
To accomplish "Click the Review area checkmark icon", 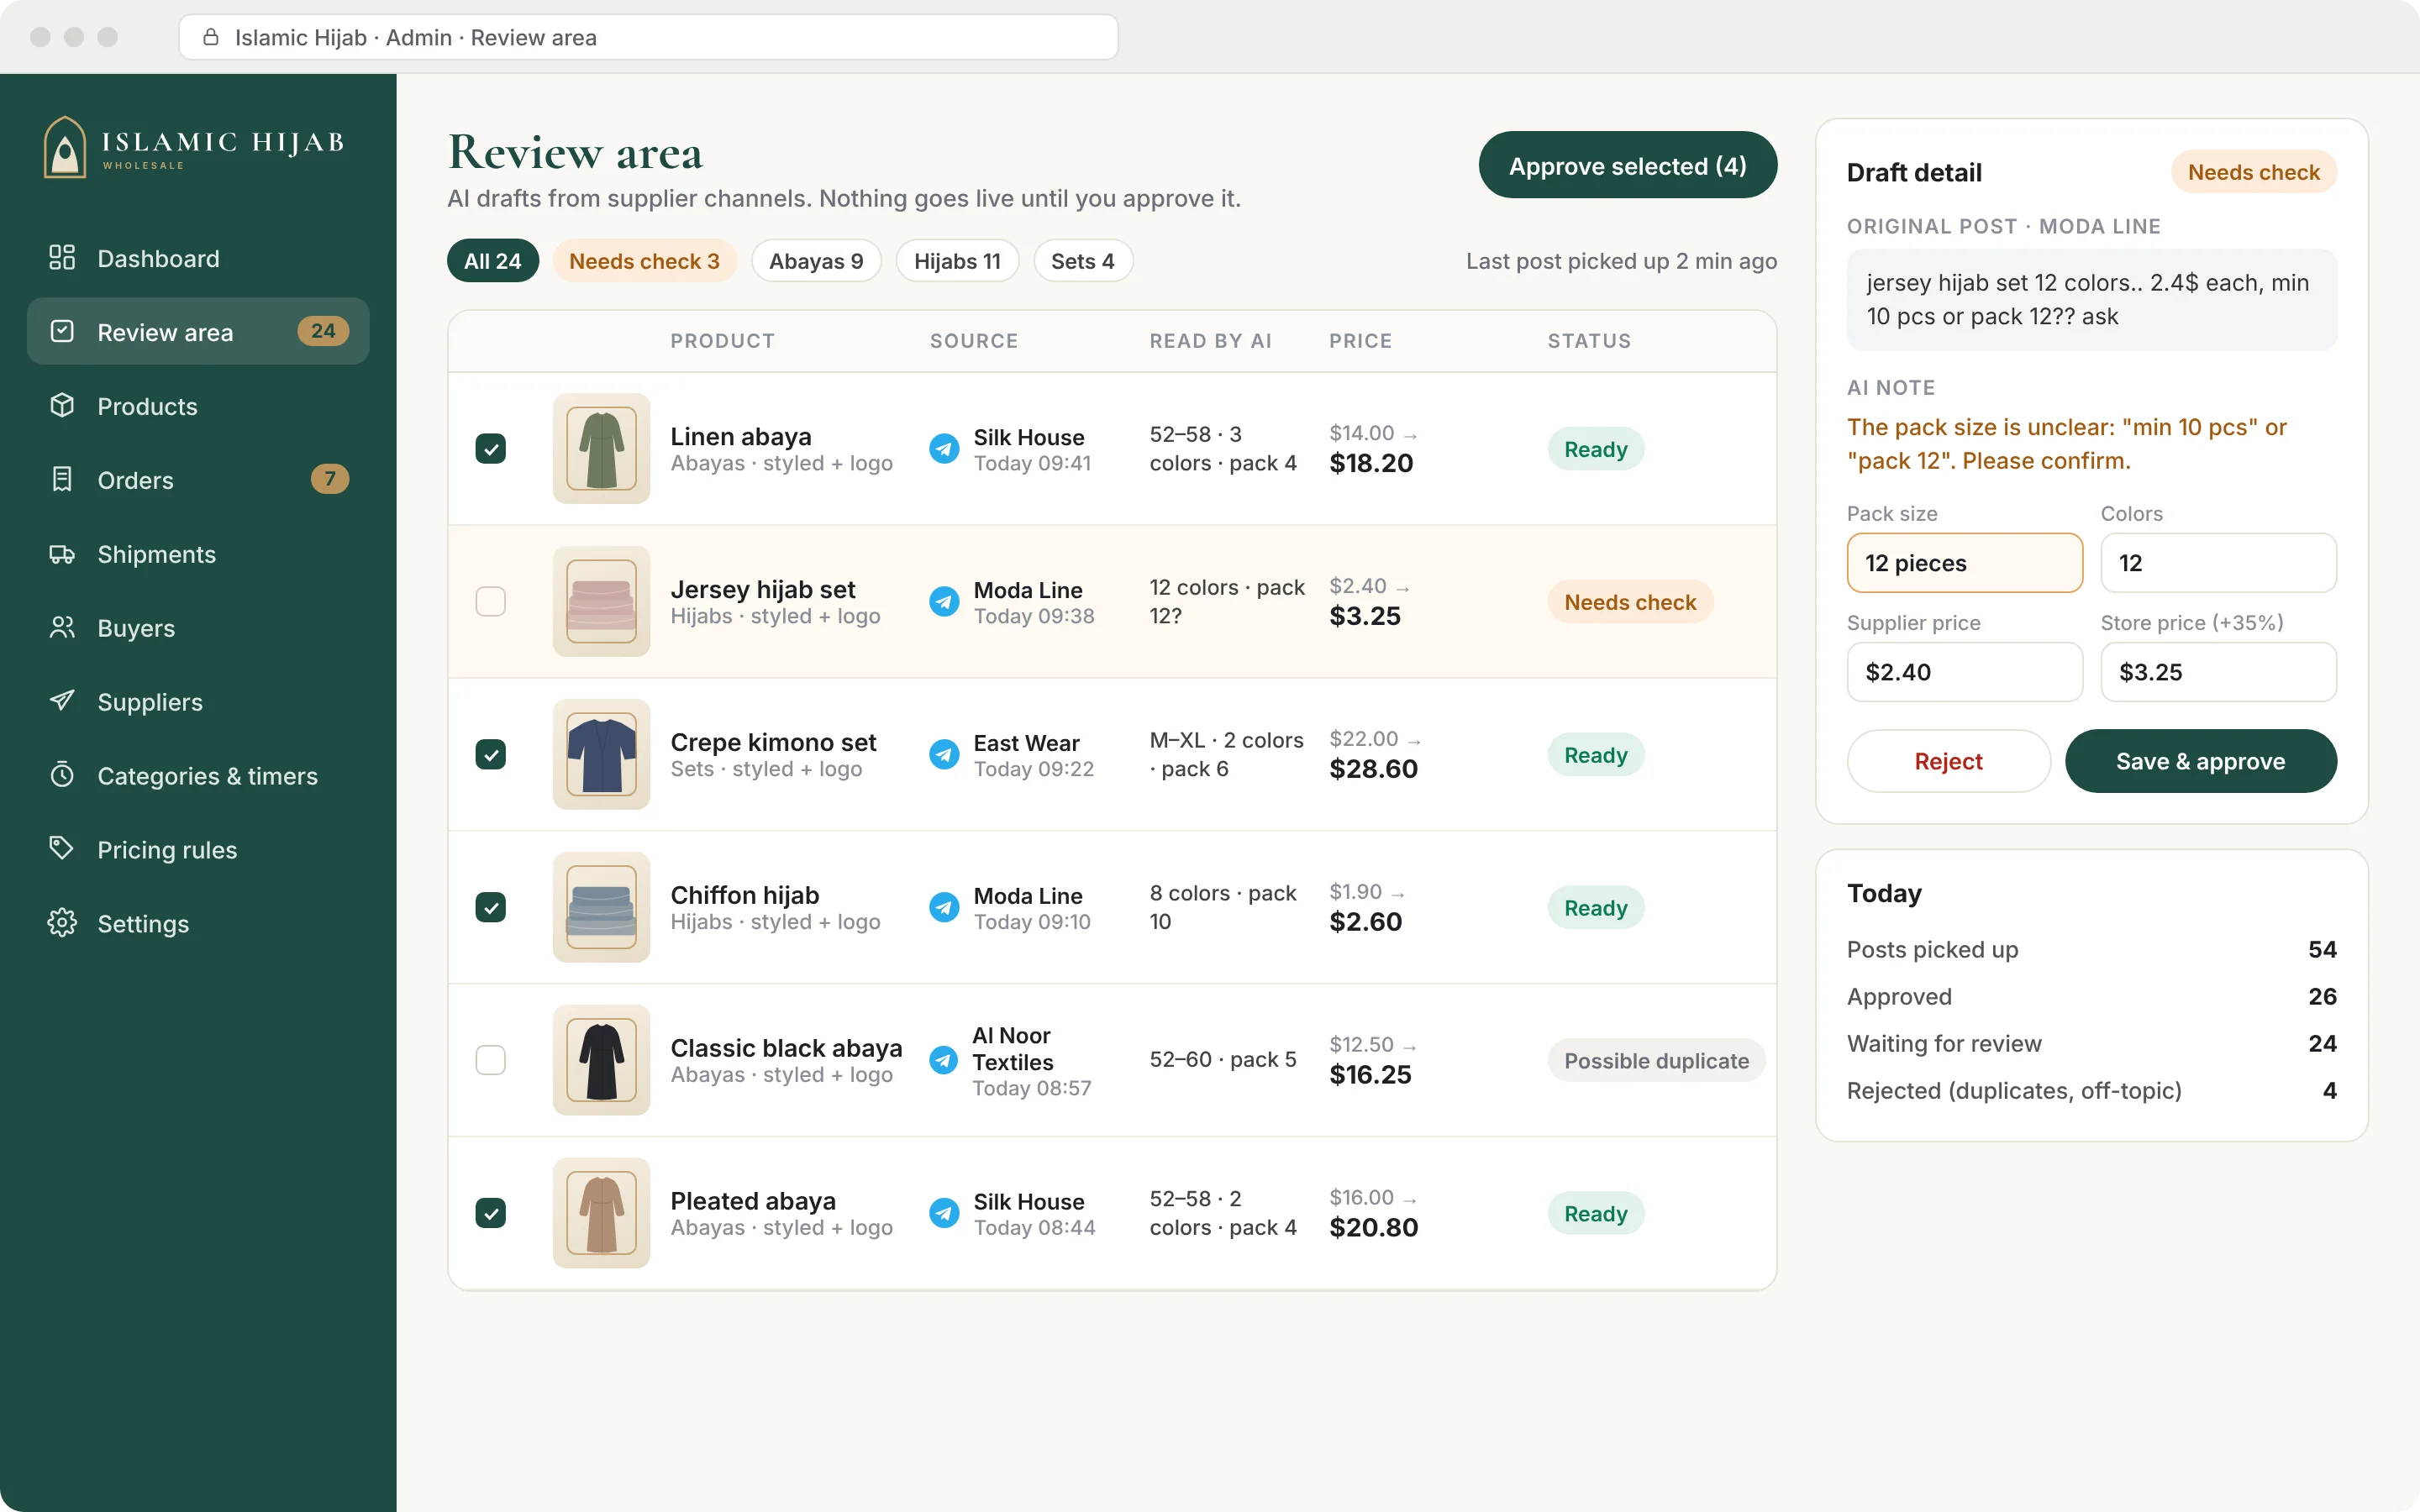I will [x=62, y=332].
